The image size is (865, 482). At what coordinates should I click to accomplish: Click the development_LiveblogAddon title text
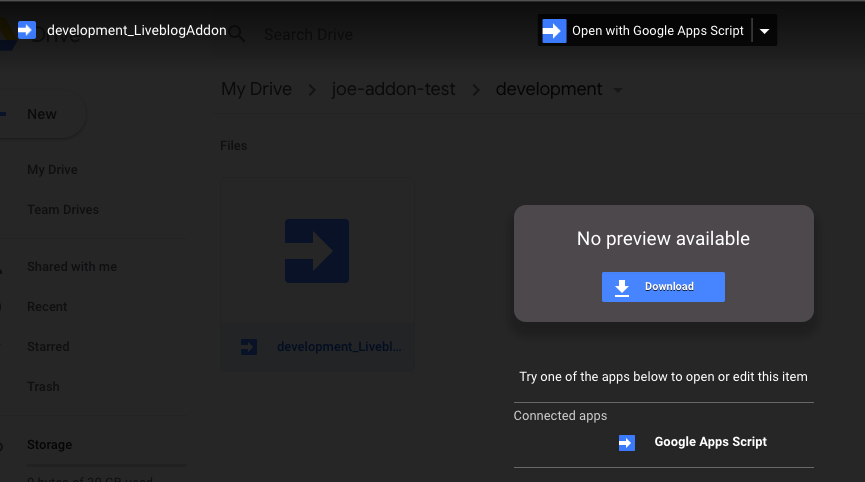[x=137, y=30]
